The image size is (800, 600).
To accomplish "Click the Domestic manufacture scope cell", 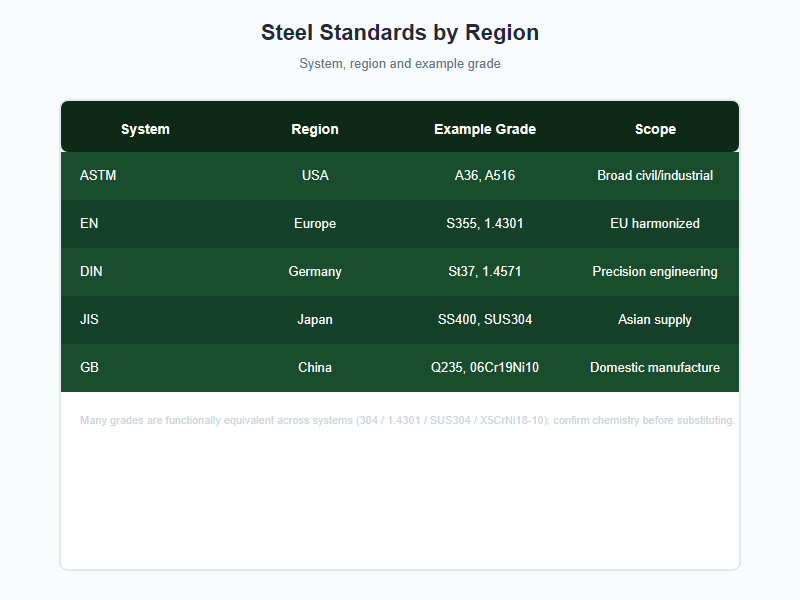I will point(655,367).
